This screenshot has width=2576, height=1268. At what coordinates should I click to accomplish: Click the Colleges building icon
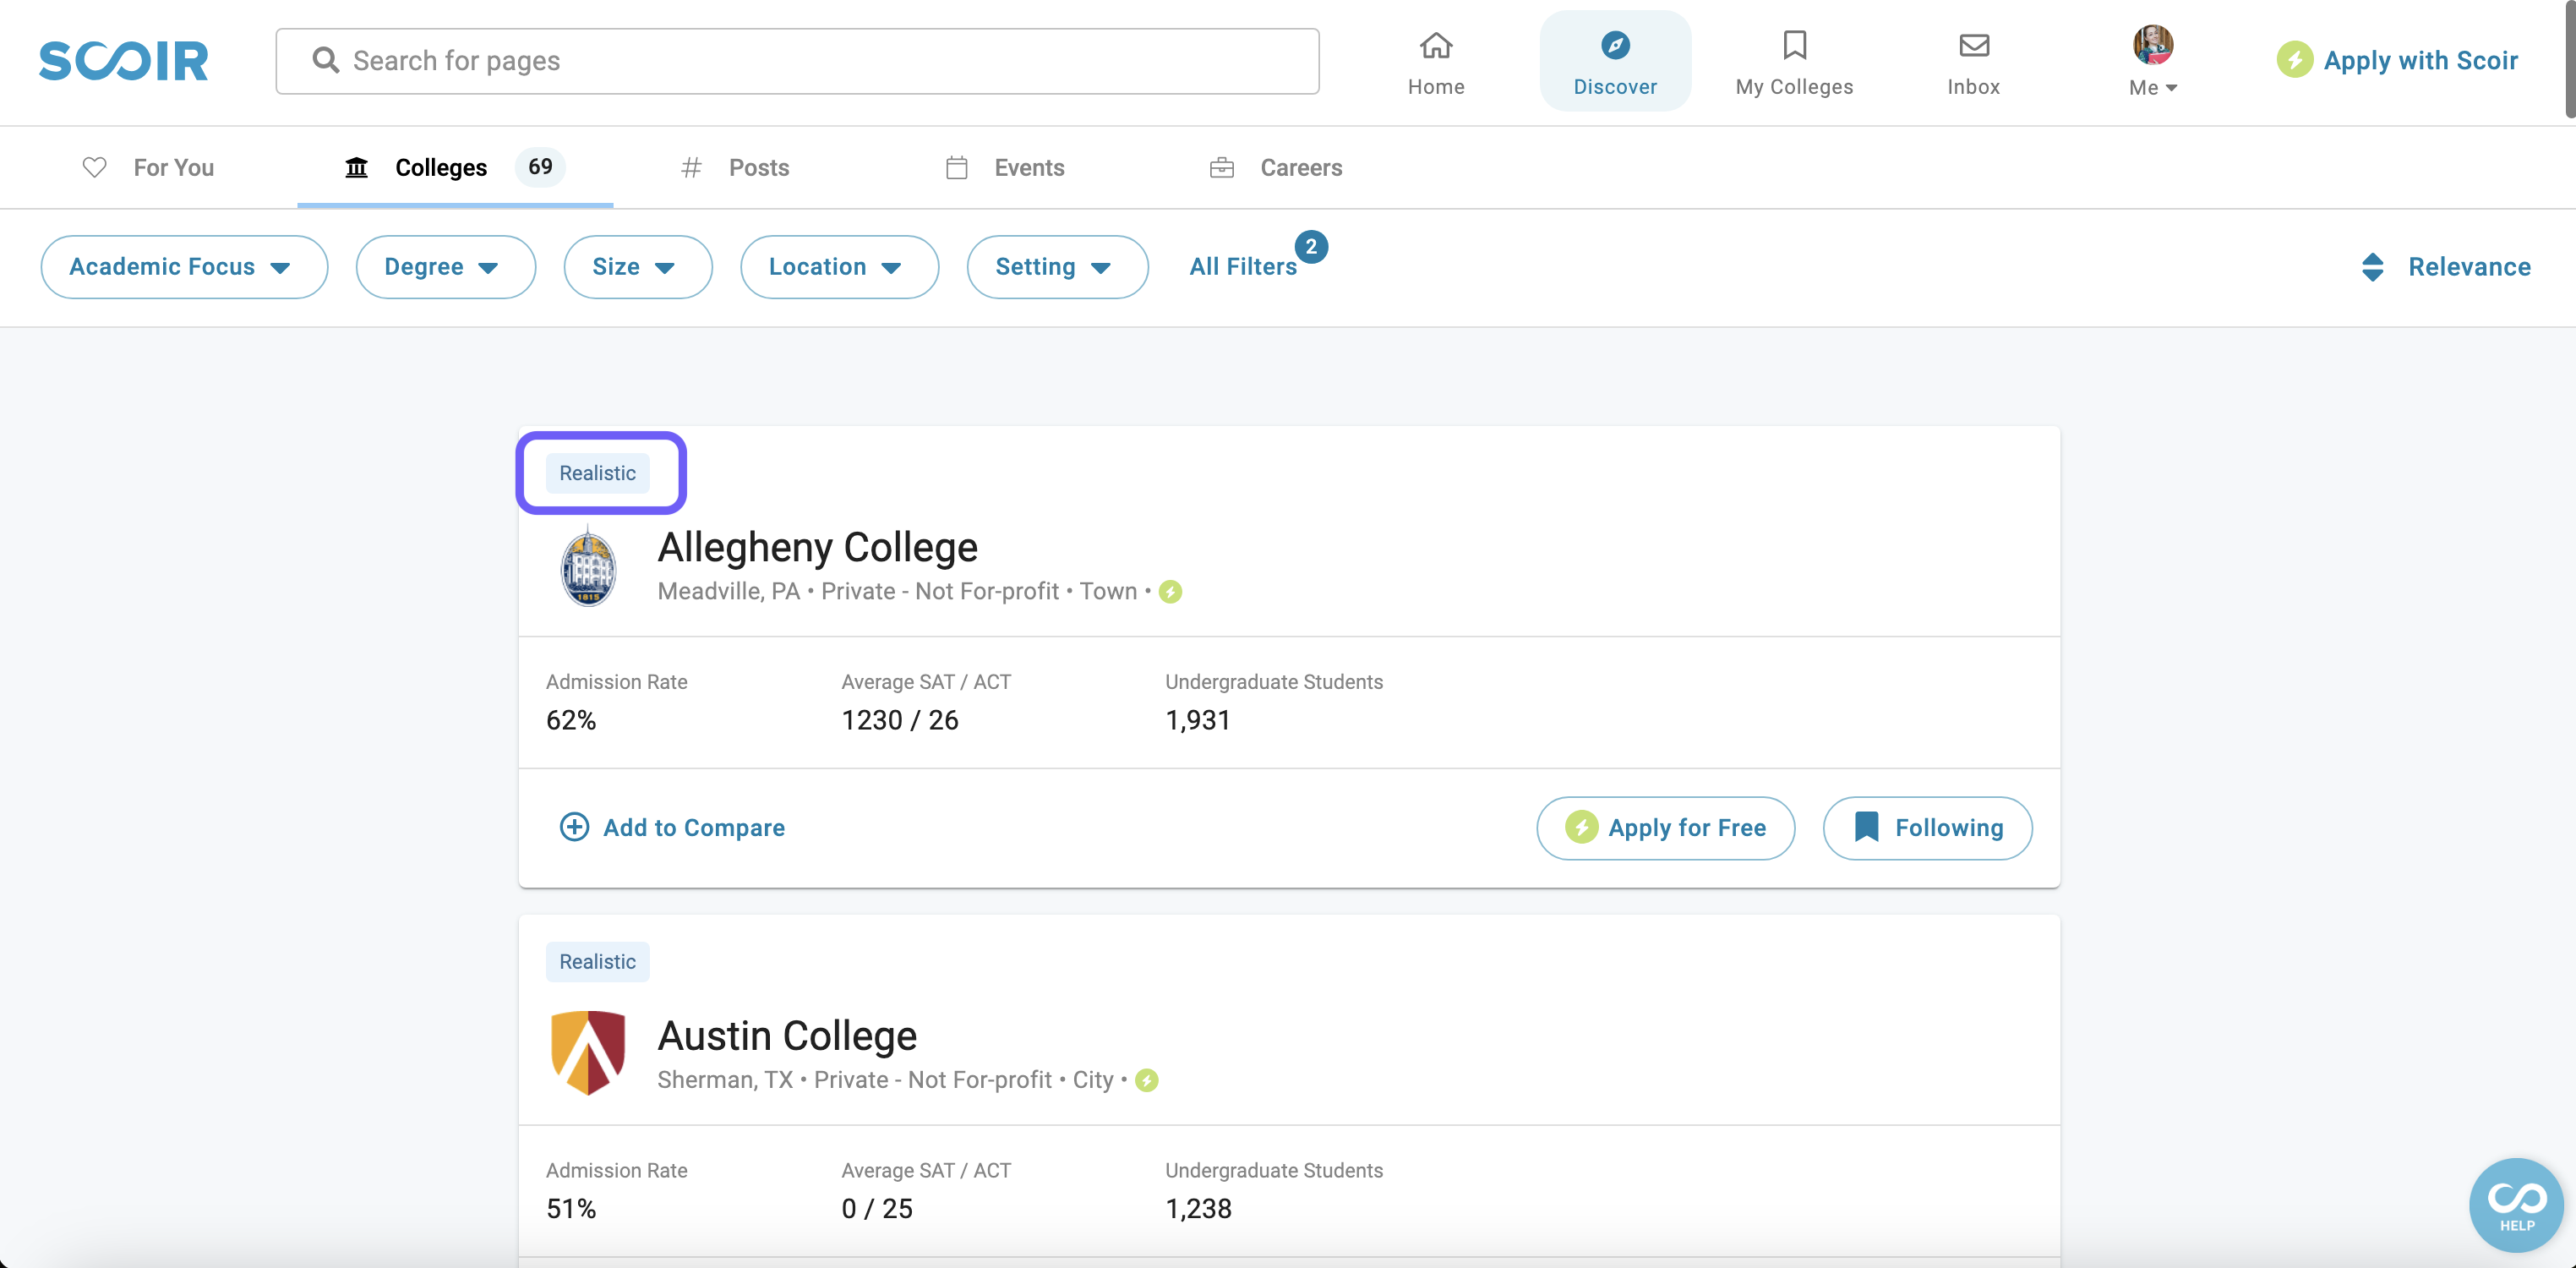click(356, 167)
